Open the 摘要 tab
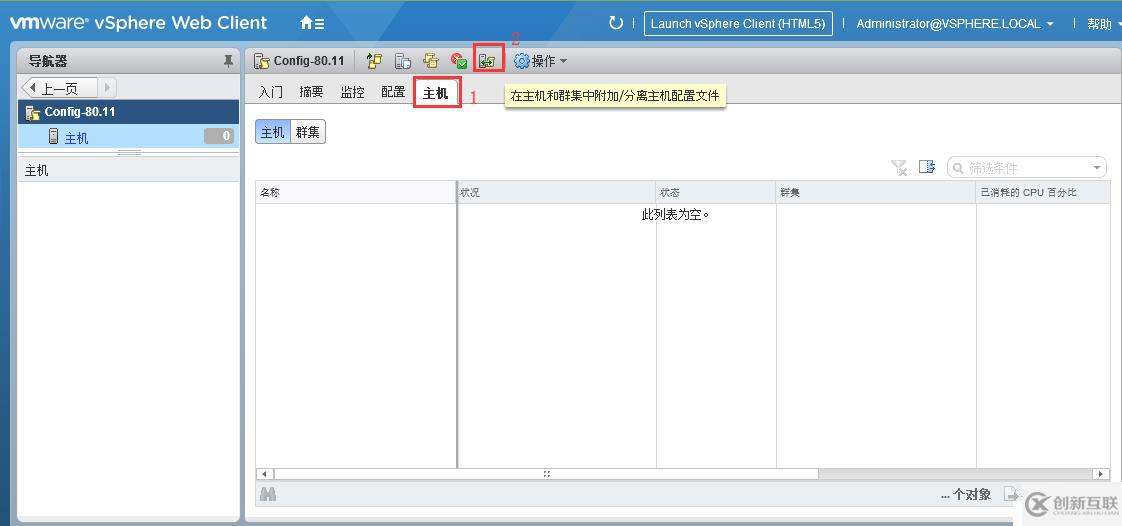1122x526 pixels. (311, 92)
